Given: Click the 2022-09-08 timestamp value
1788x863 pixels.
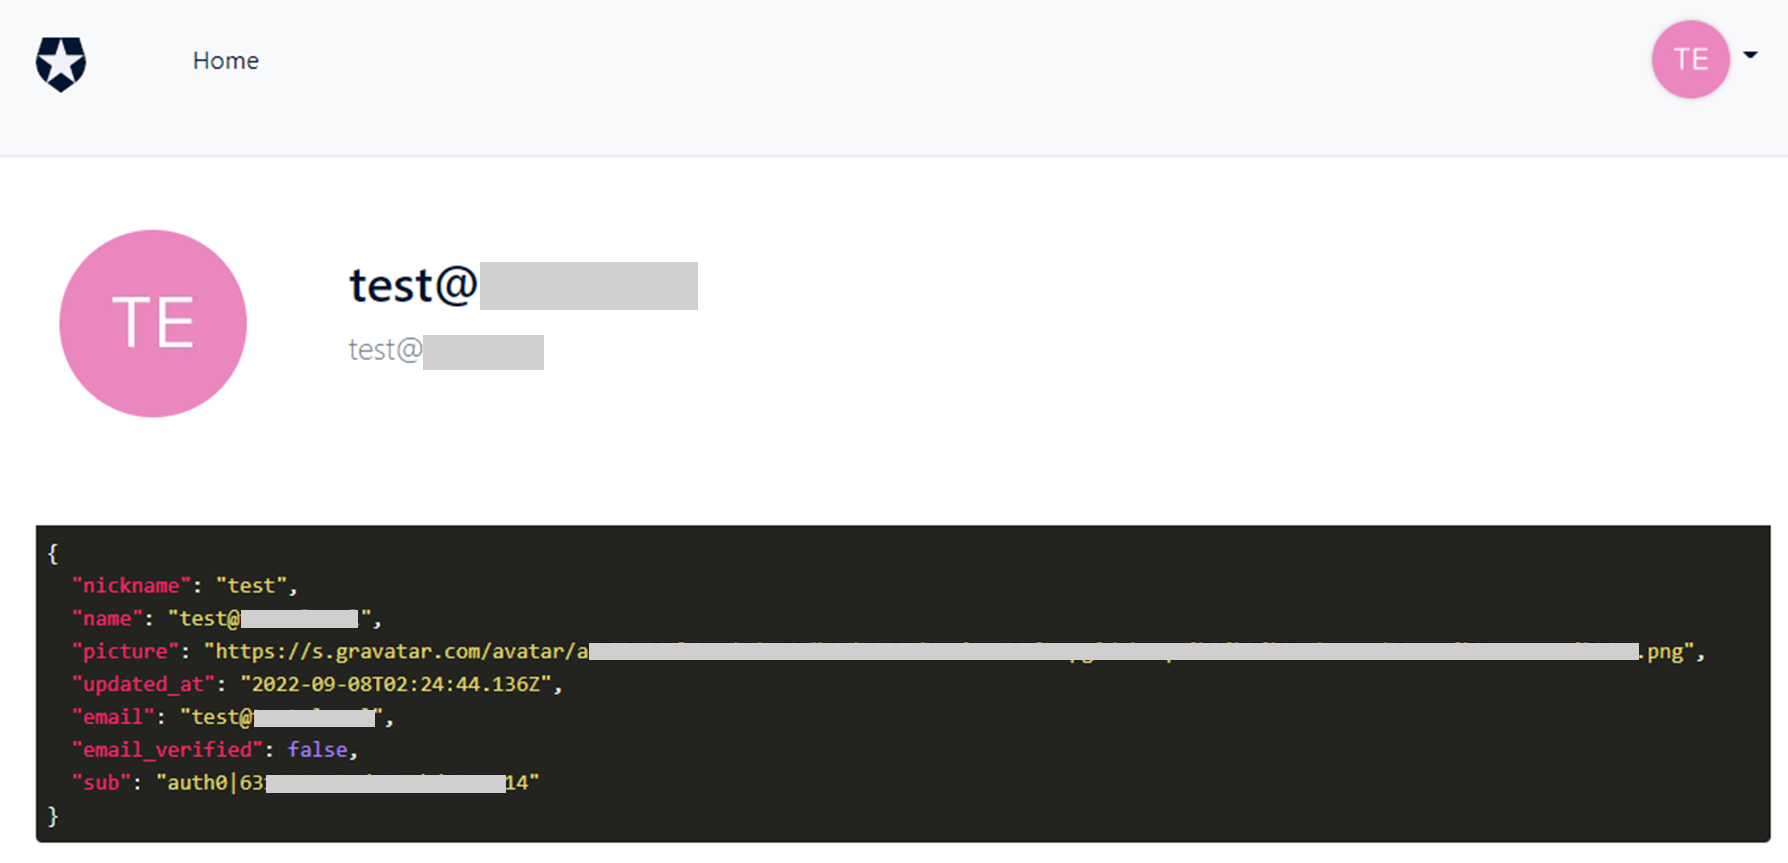Looking at the screenshot, I should [x=396, y=684].
